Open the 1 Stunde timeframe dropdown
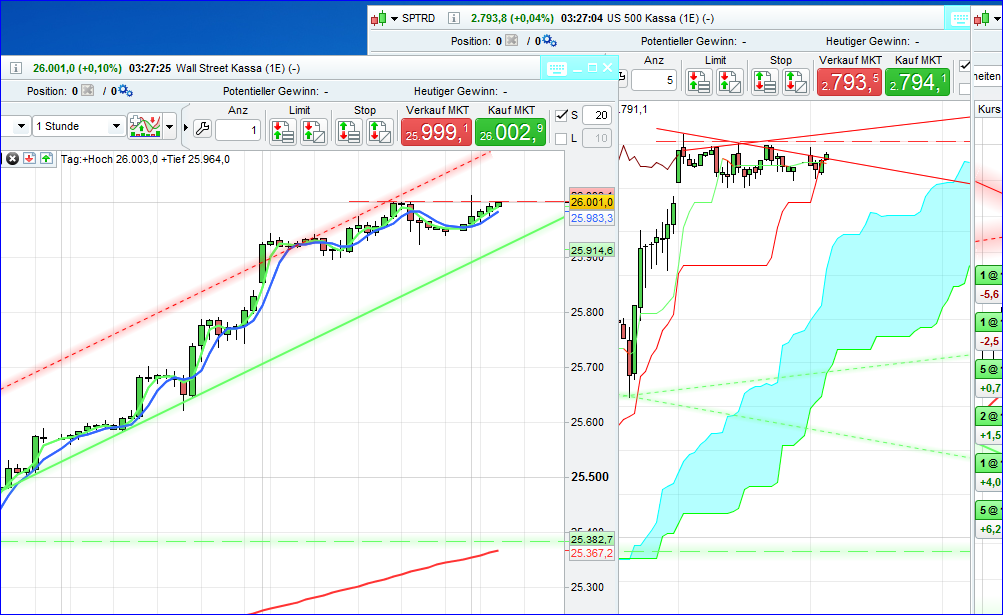The height and width of the screenshot is (615, 1003). (x=117, y=127)
